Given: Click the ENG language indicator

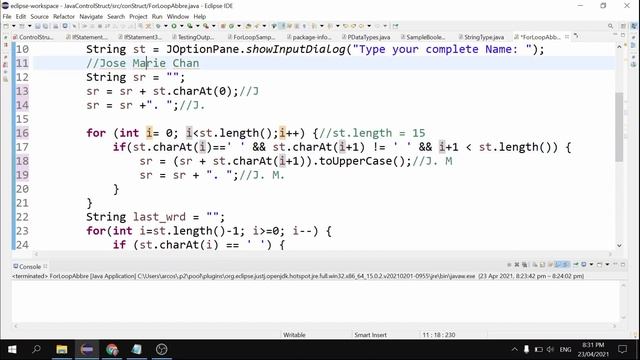Looking at the screenshot, I should pyautogui.click(x=565, y=349).
